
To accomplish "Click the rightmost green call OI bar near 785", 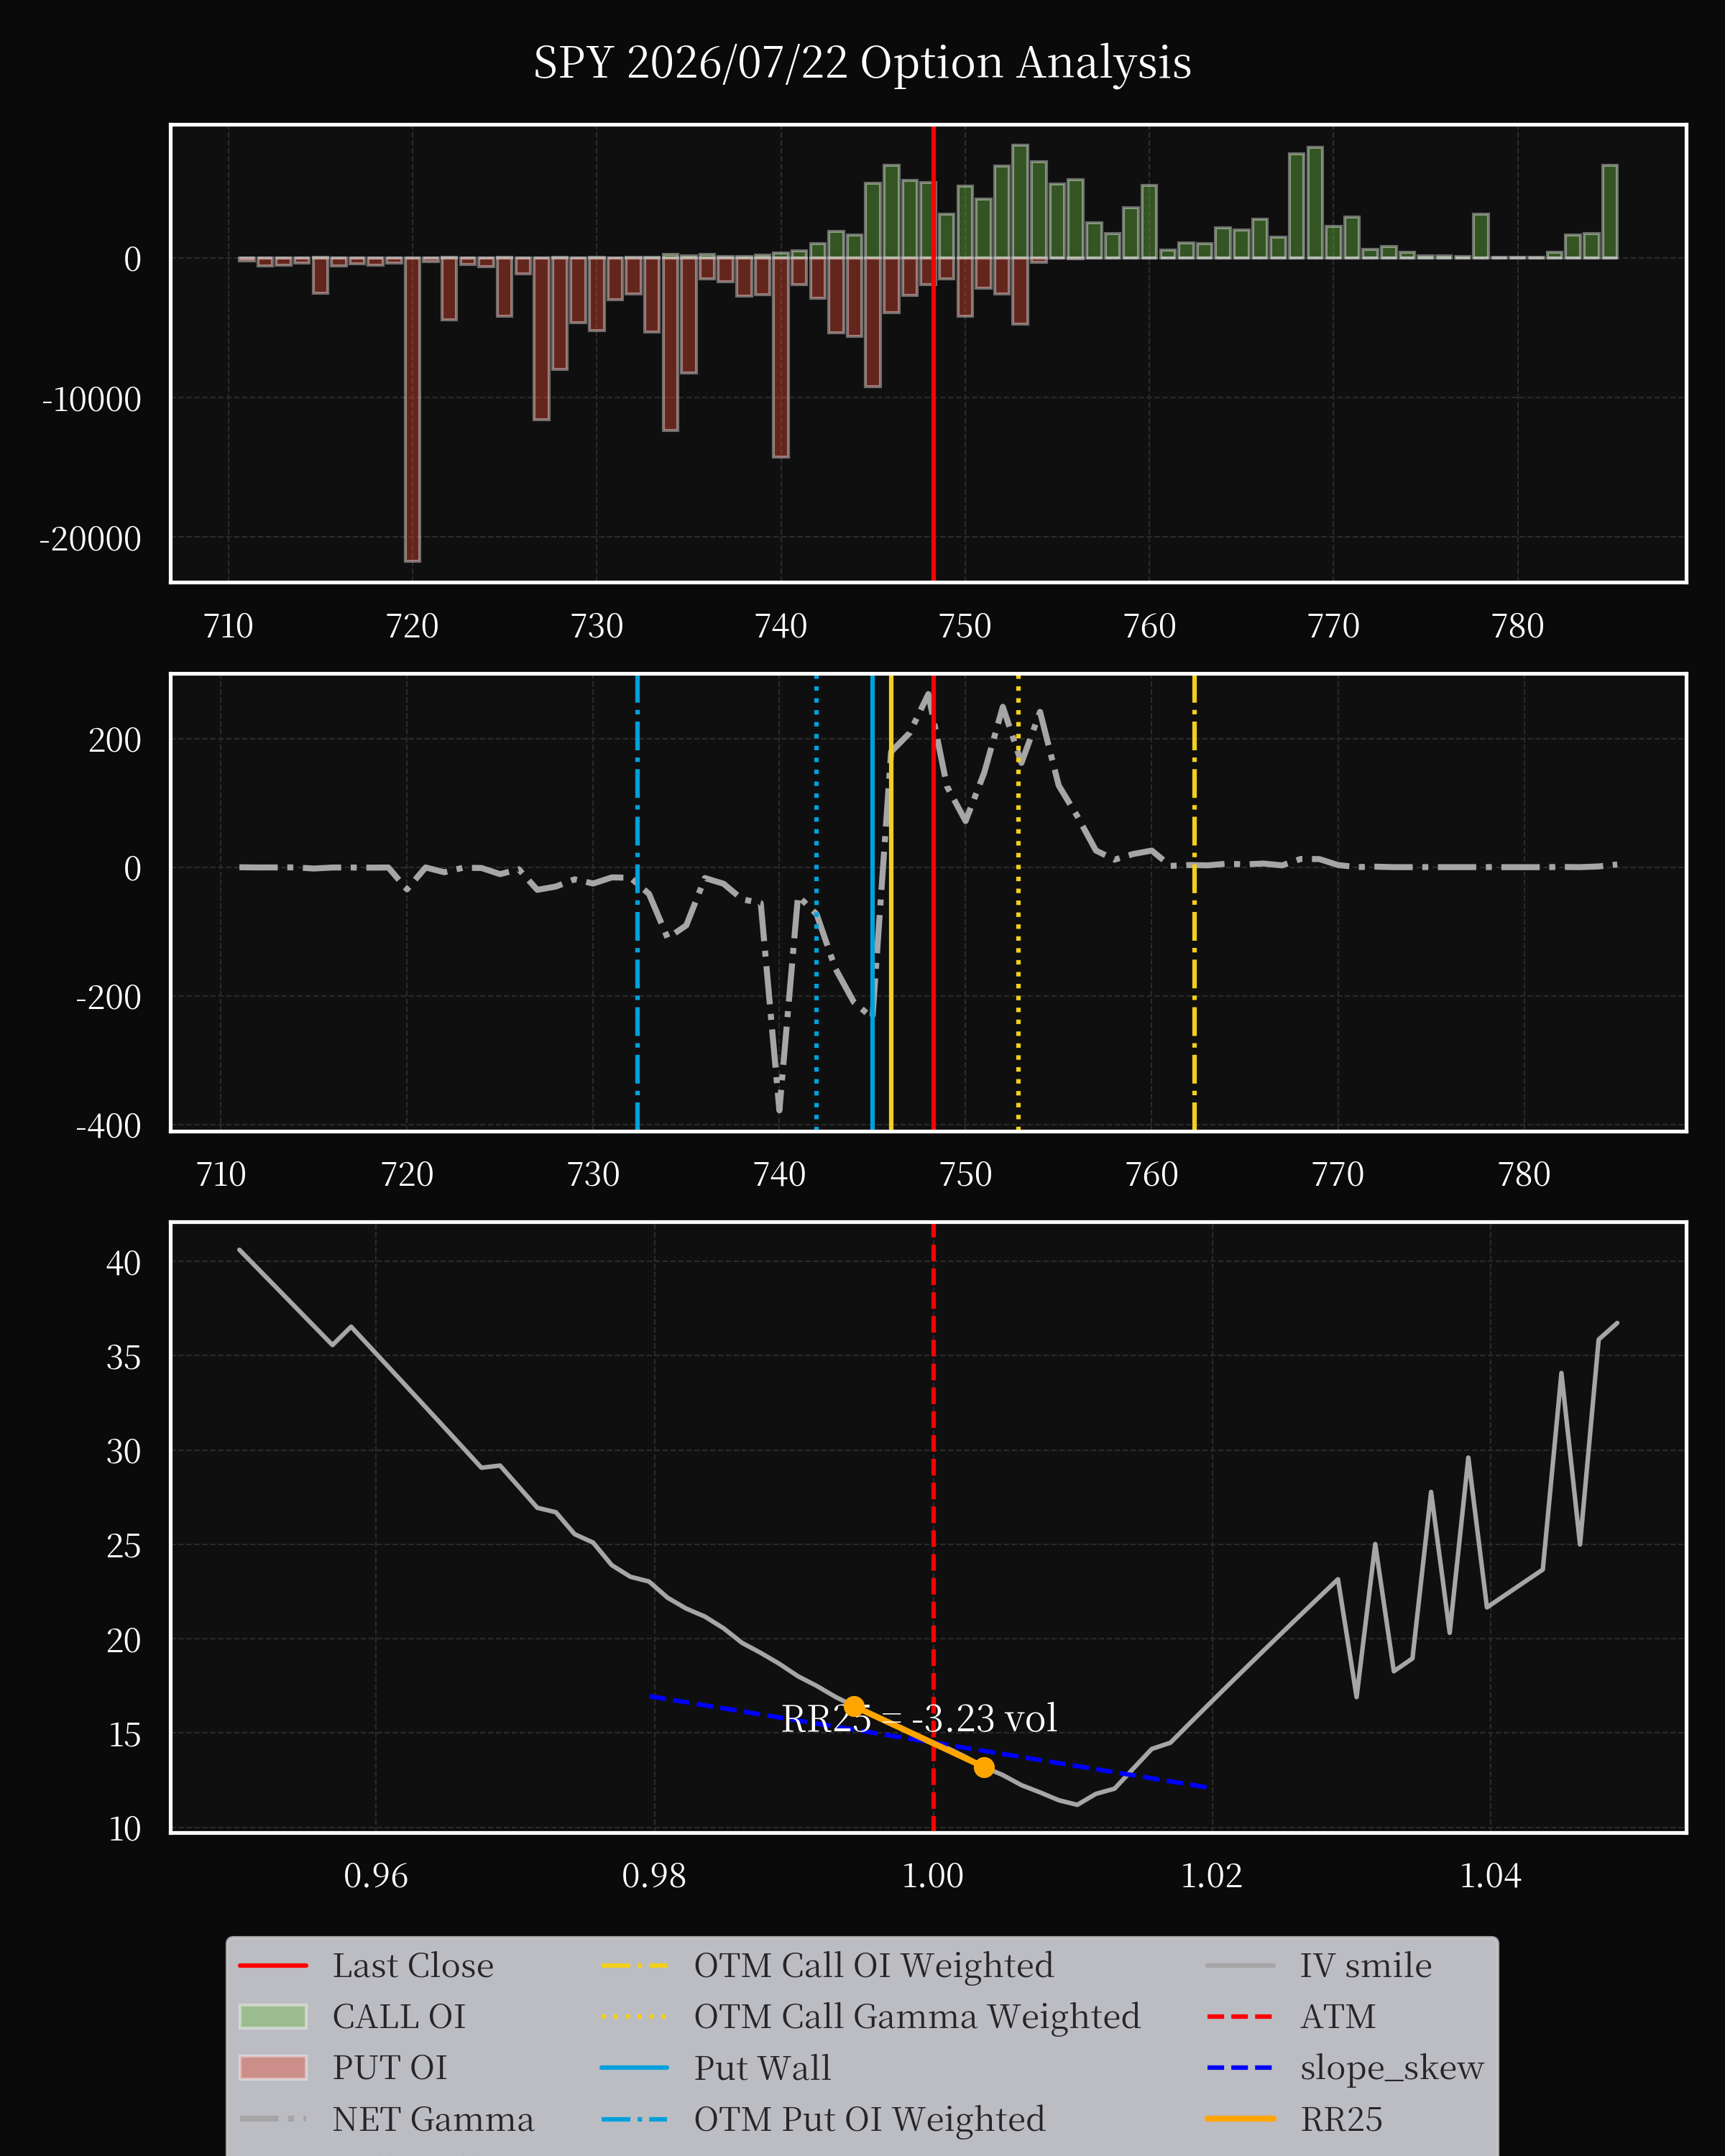I will [x=1610, y=212].
